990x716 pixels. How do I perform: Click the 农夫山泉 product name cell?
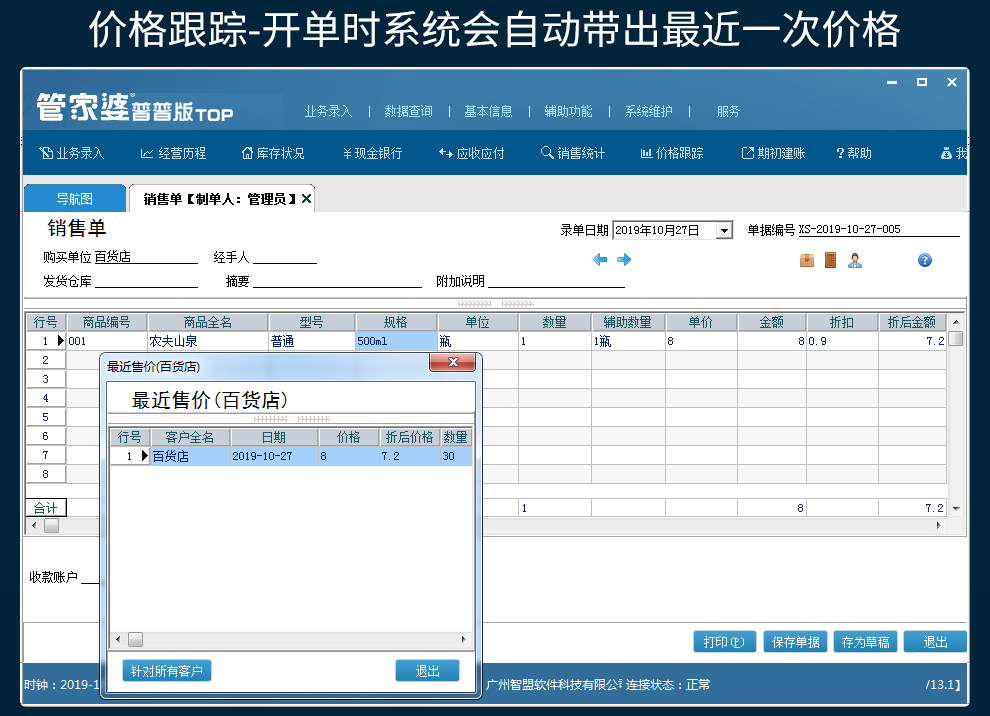[208, 341]
